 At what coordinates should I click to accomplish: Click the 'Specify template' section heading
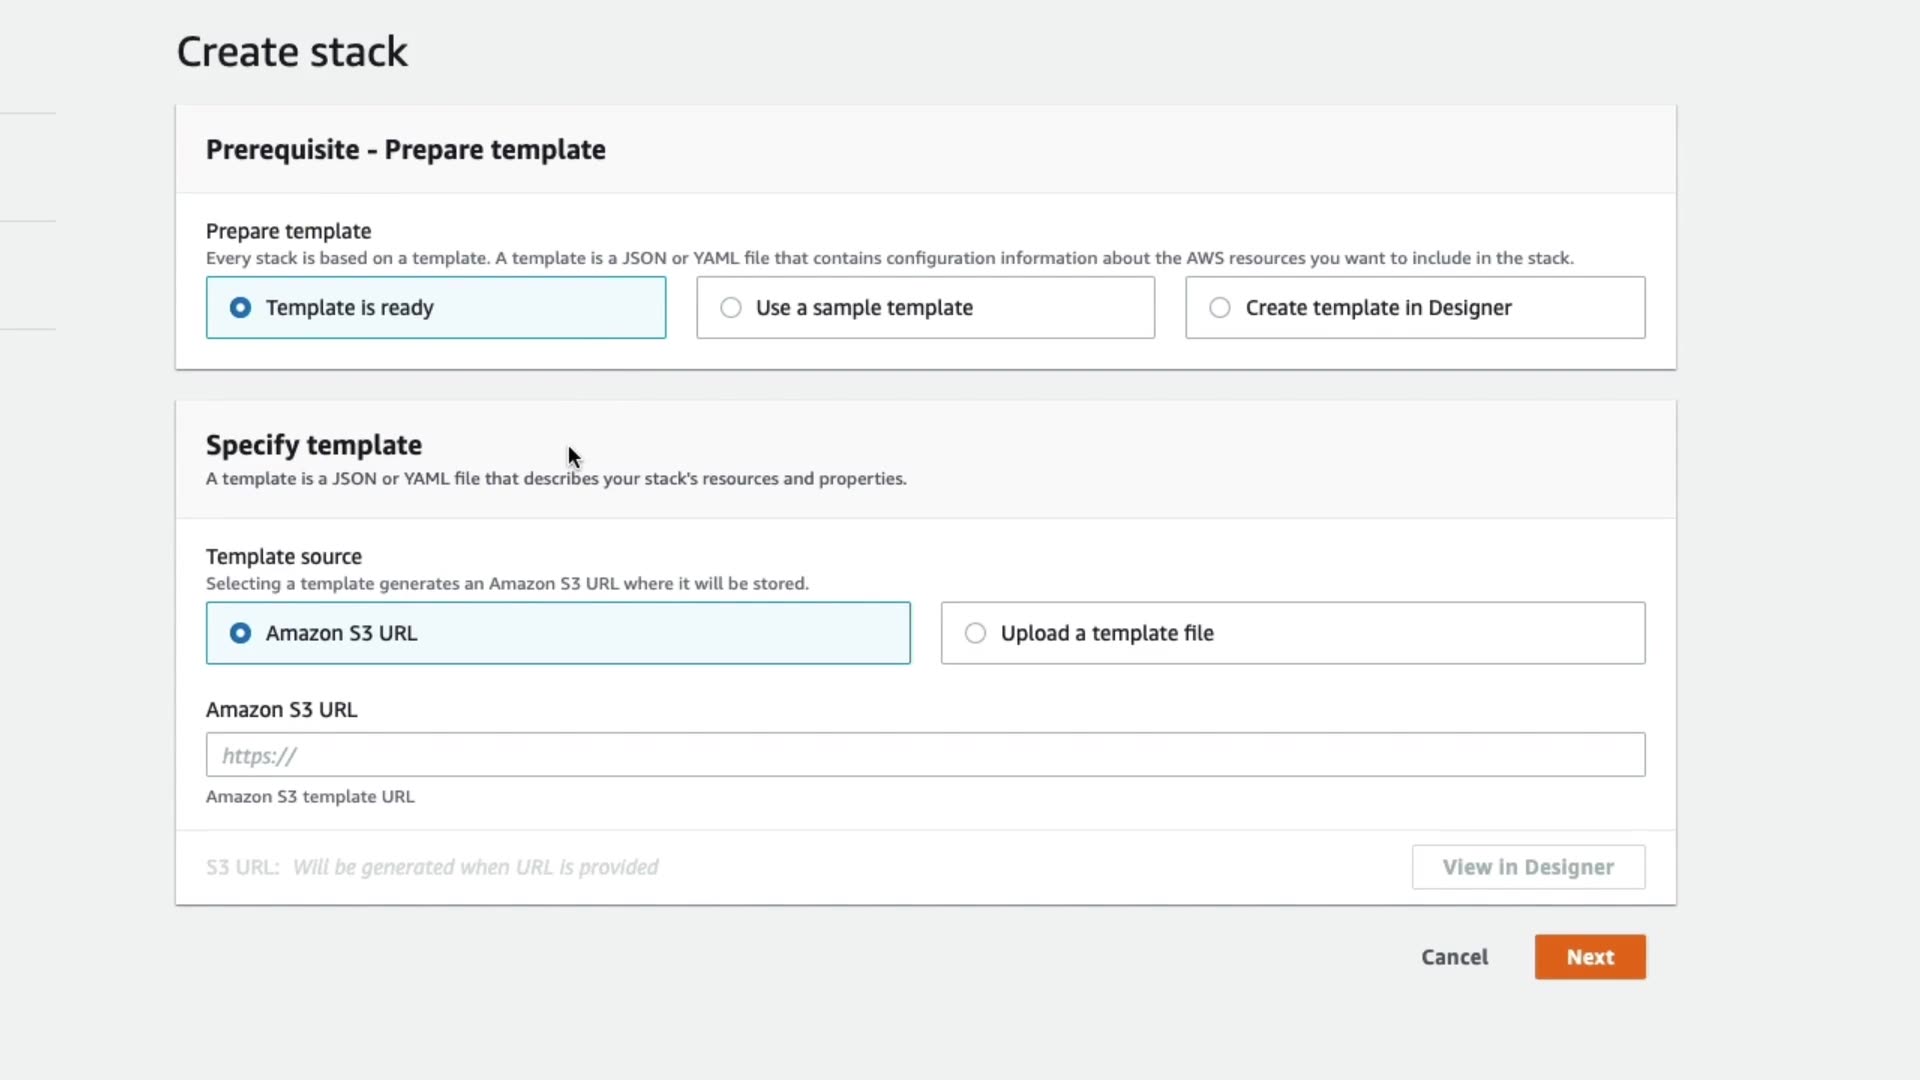point(314,445)
